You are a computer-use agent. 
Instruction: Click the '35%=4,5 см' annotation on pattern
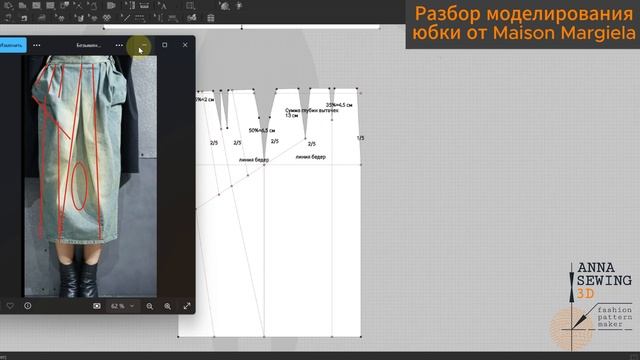coord(339,105)
